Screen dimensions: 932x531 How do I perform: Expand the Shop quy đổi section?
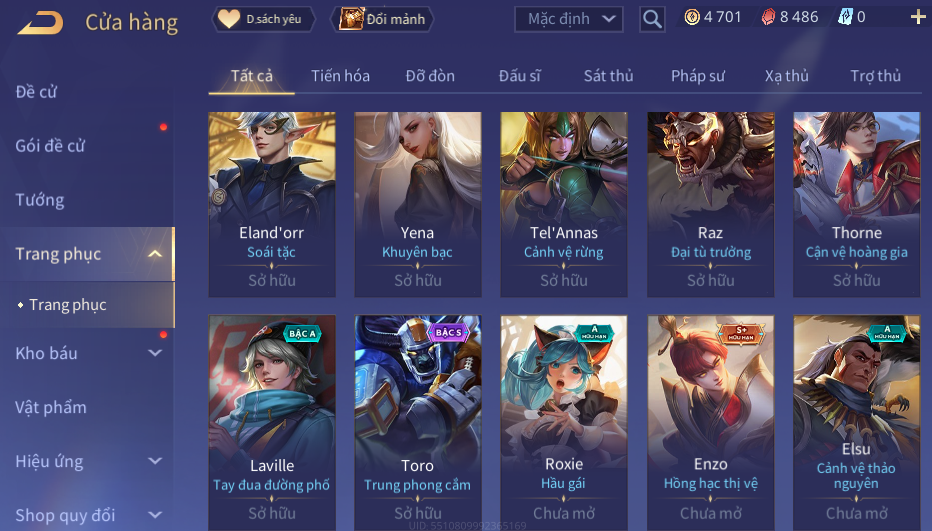click(x=155, y=515)
